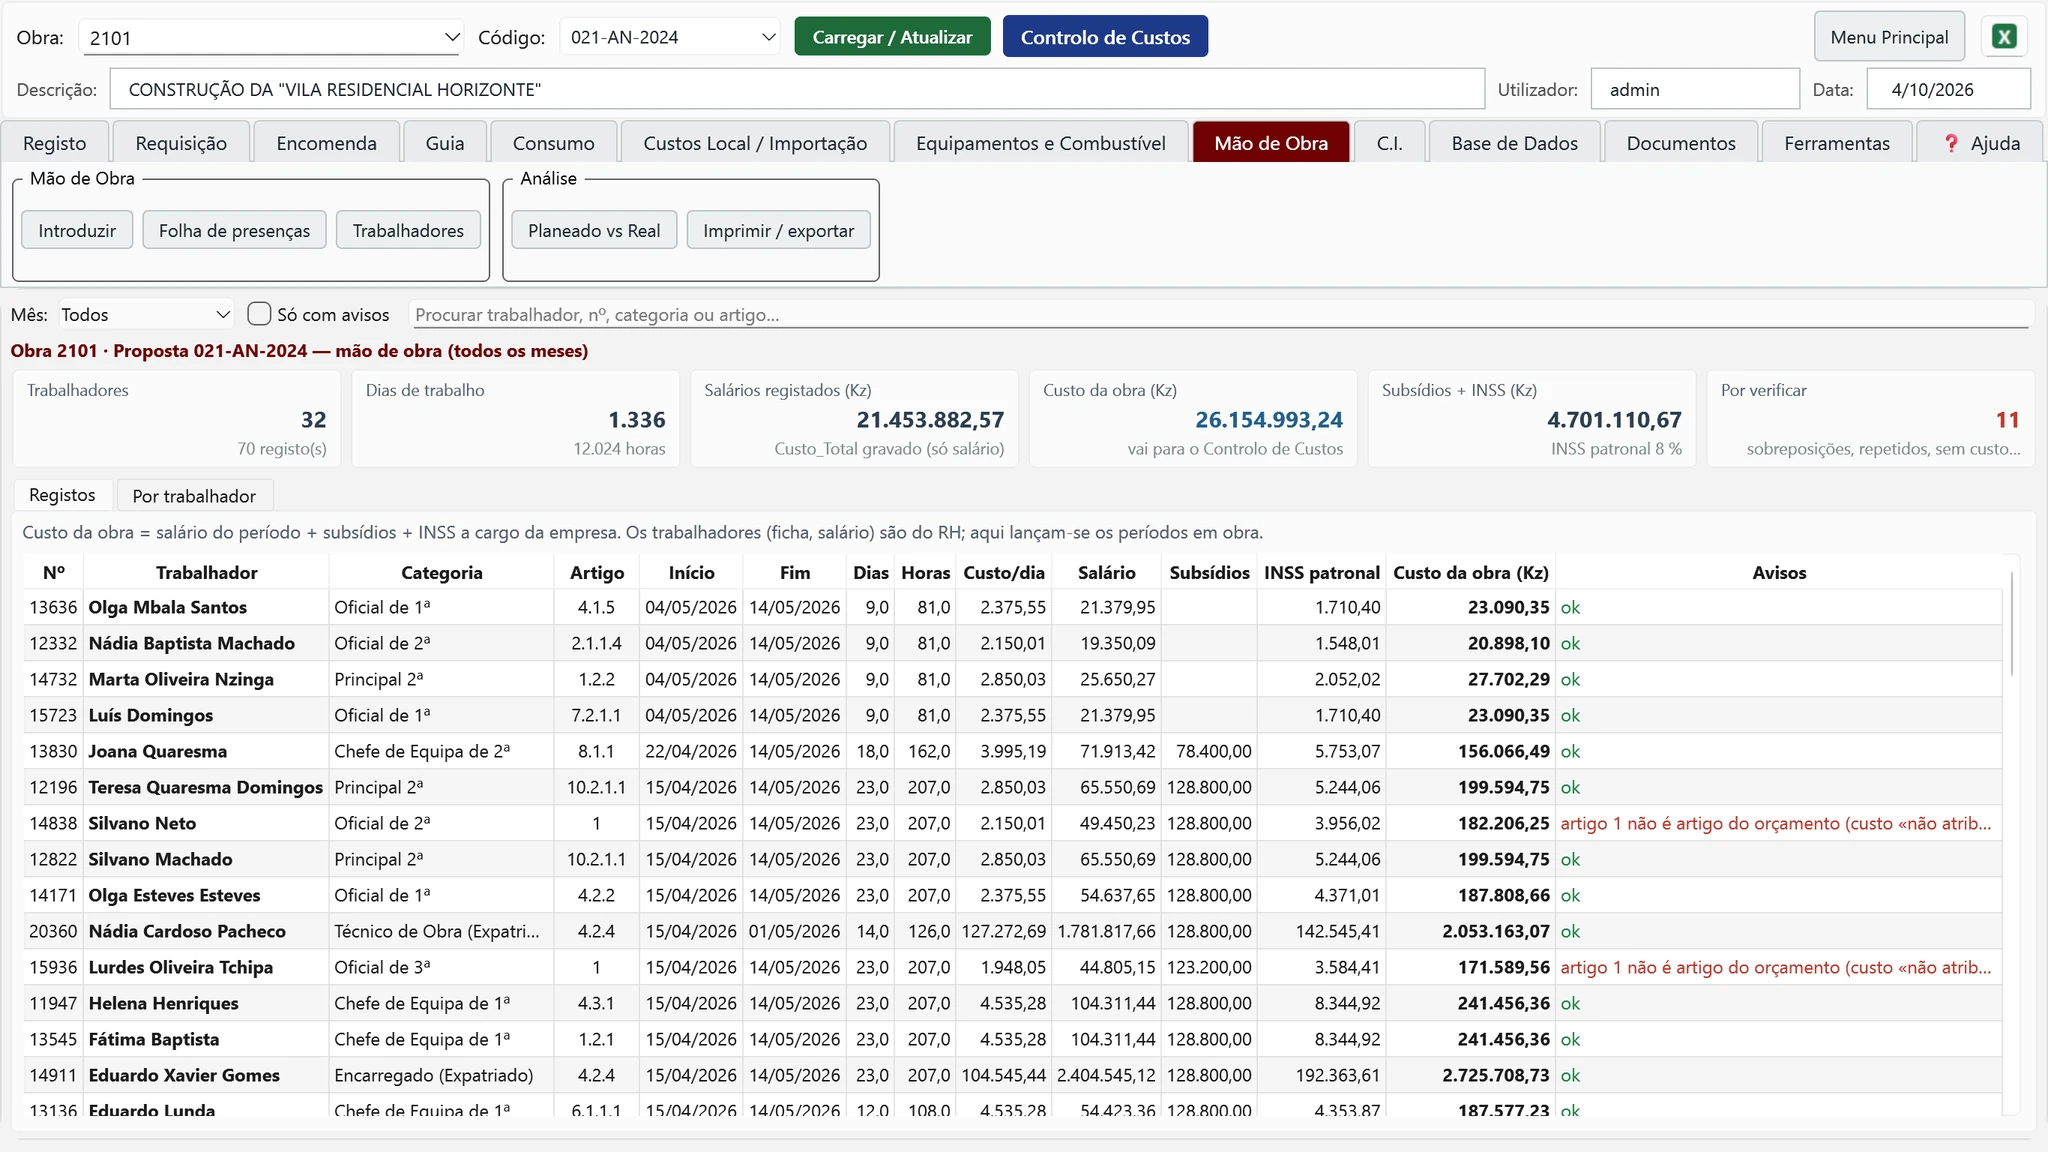
Task: Open the Equipamentos e Combustível tab
Action: (1040, 143)
